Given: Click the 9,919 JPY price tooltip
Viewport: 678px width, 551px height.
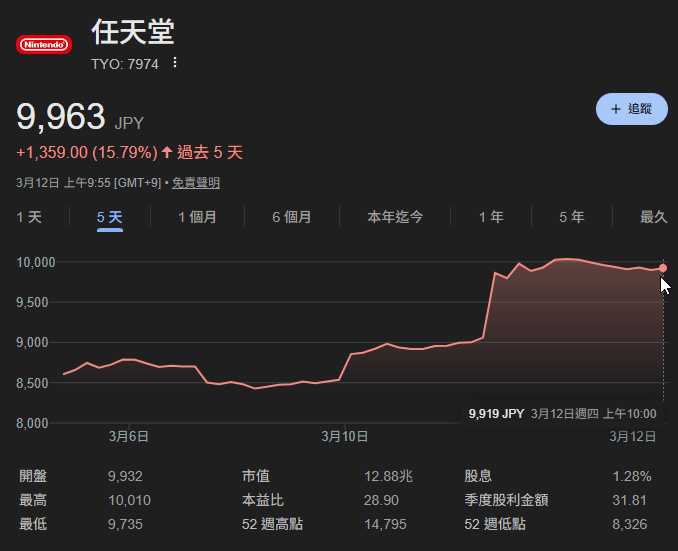Looking at the screenshot, I should click(496, 413).
